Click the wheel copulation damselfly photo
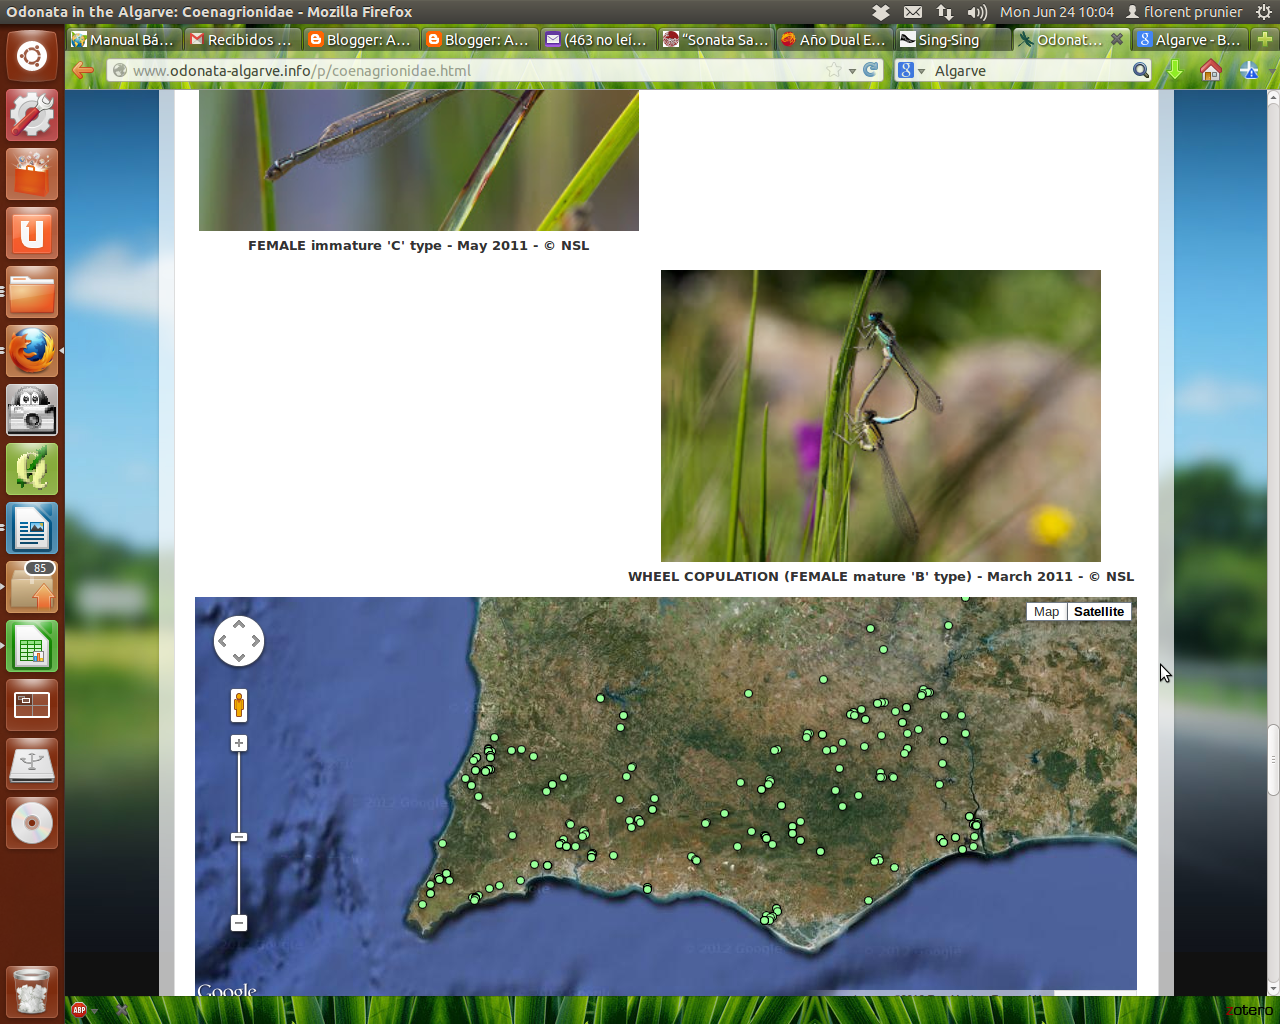 click(880, 415)
